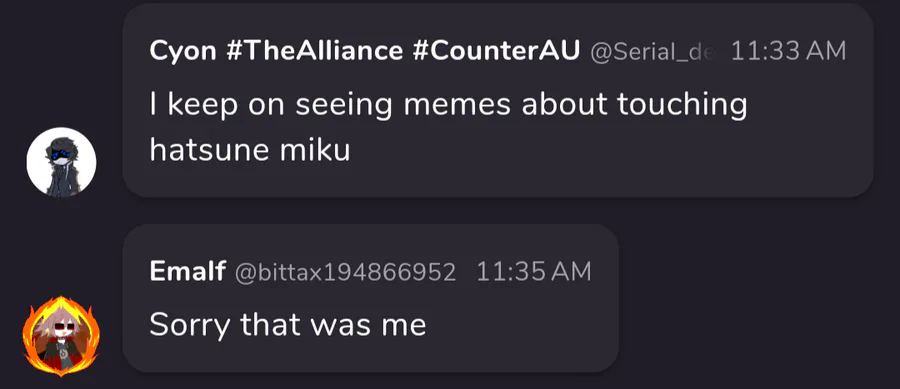
Task: Select the "Sorry that was me" message text
Action: [288, 325]
